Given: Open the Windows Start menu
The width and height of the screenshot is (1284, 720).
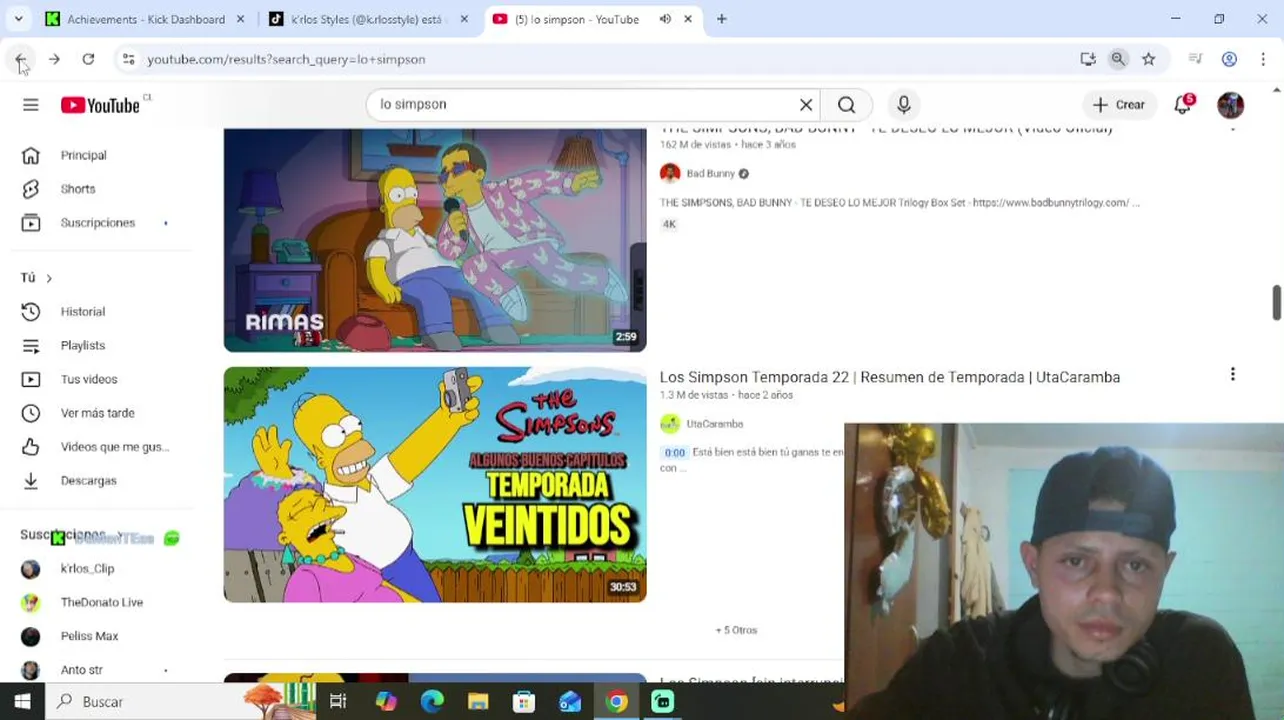Looking at the screenshot, I should (22, 702).
